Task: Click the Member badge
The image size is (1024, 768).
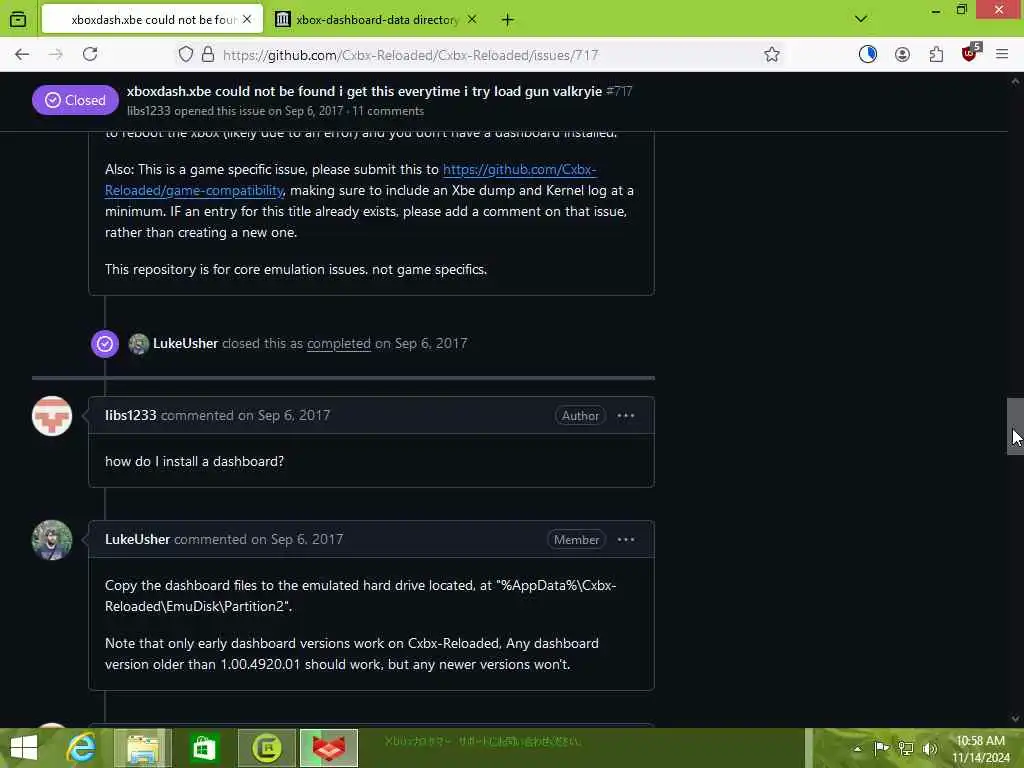Action: [576, 539]
